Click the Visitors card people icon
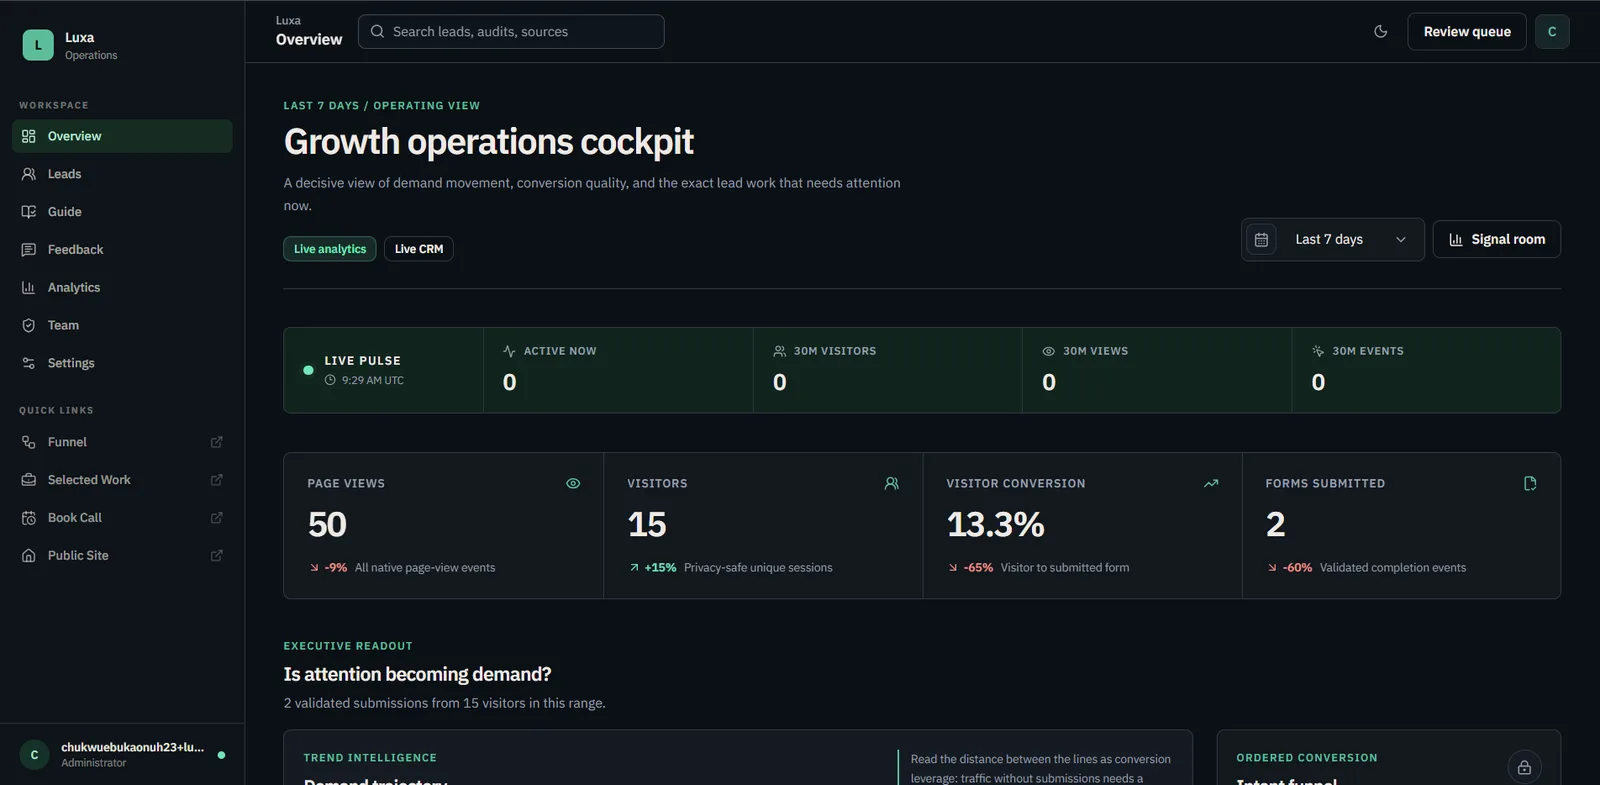The height and width of the screenshot is (785, 1600). pos(891,483)
